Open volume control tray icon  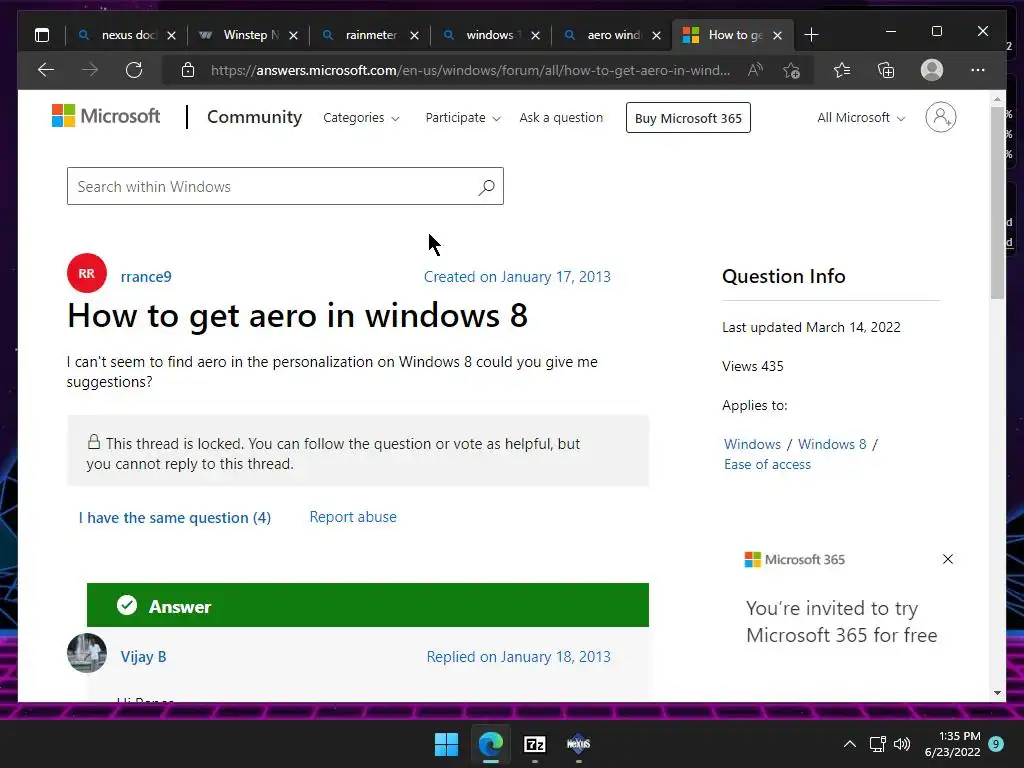902,744
